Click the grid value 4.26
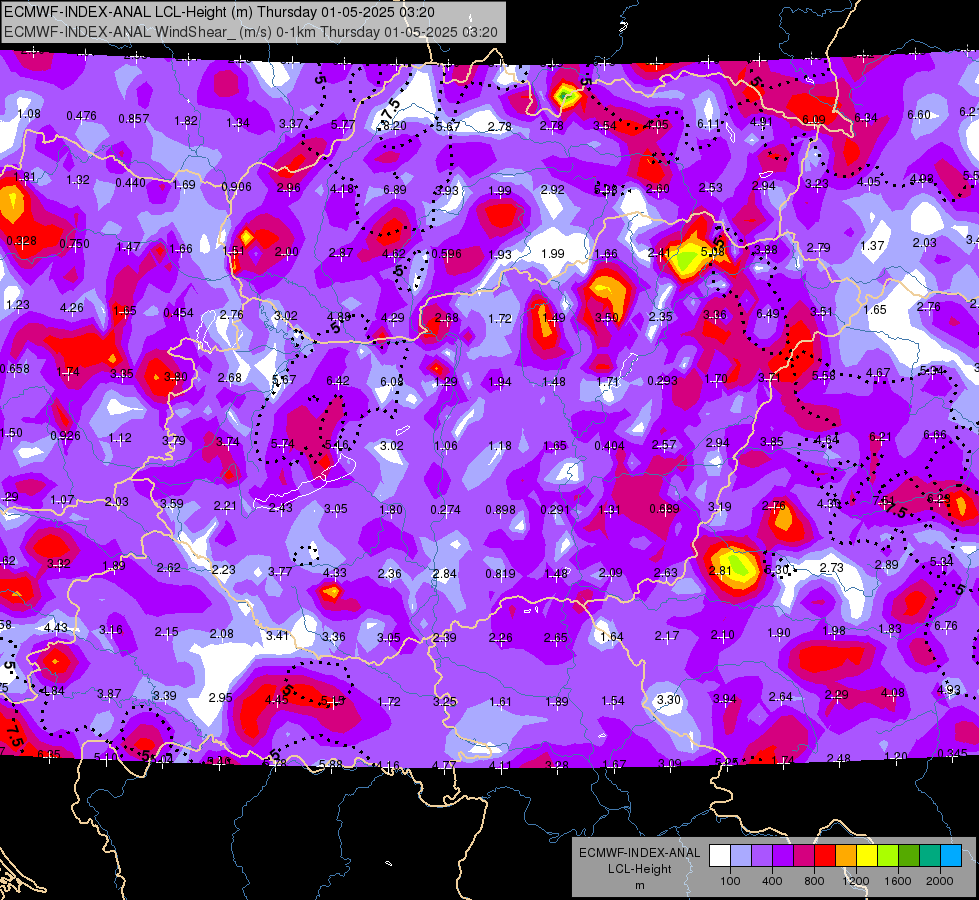This screenshot has width=979, height=900. pos(72,307)
